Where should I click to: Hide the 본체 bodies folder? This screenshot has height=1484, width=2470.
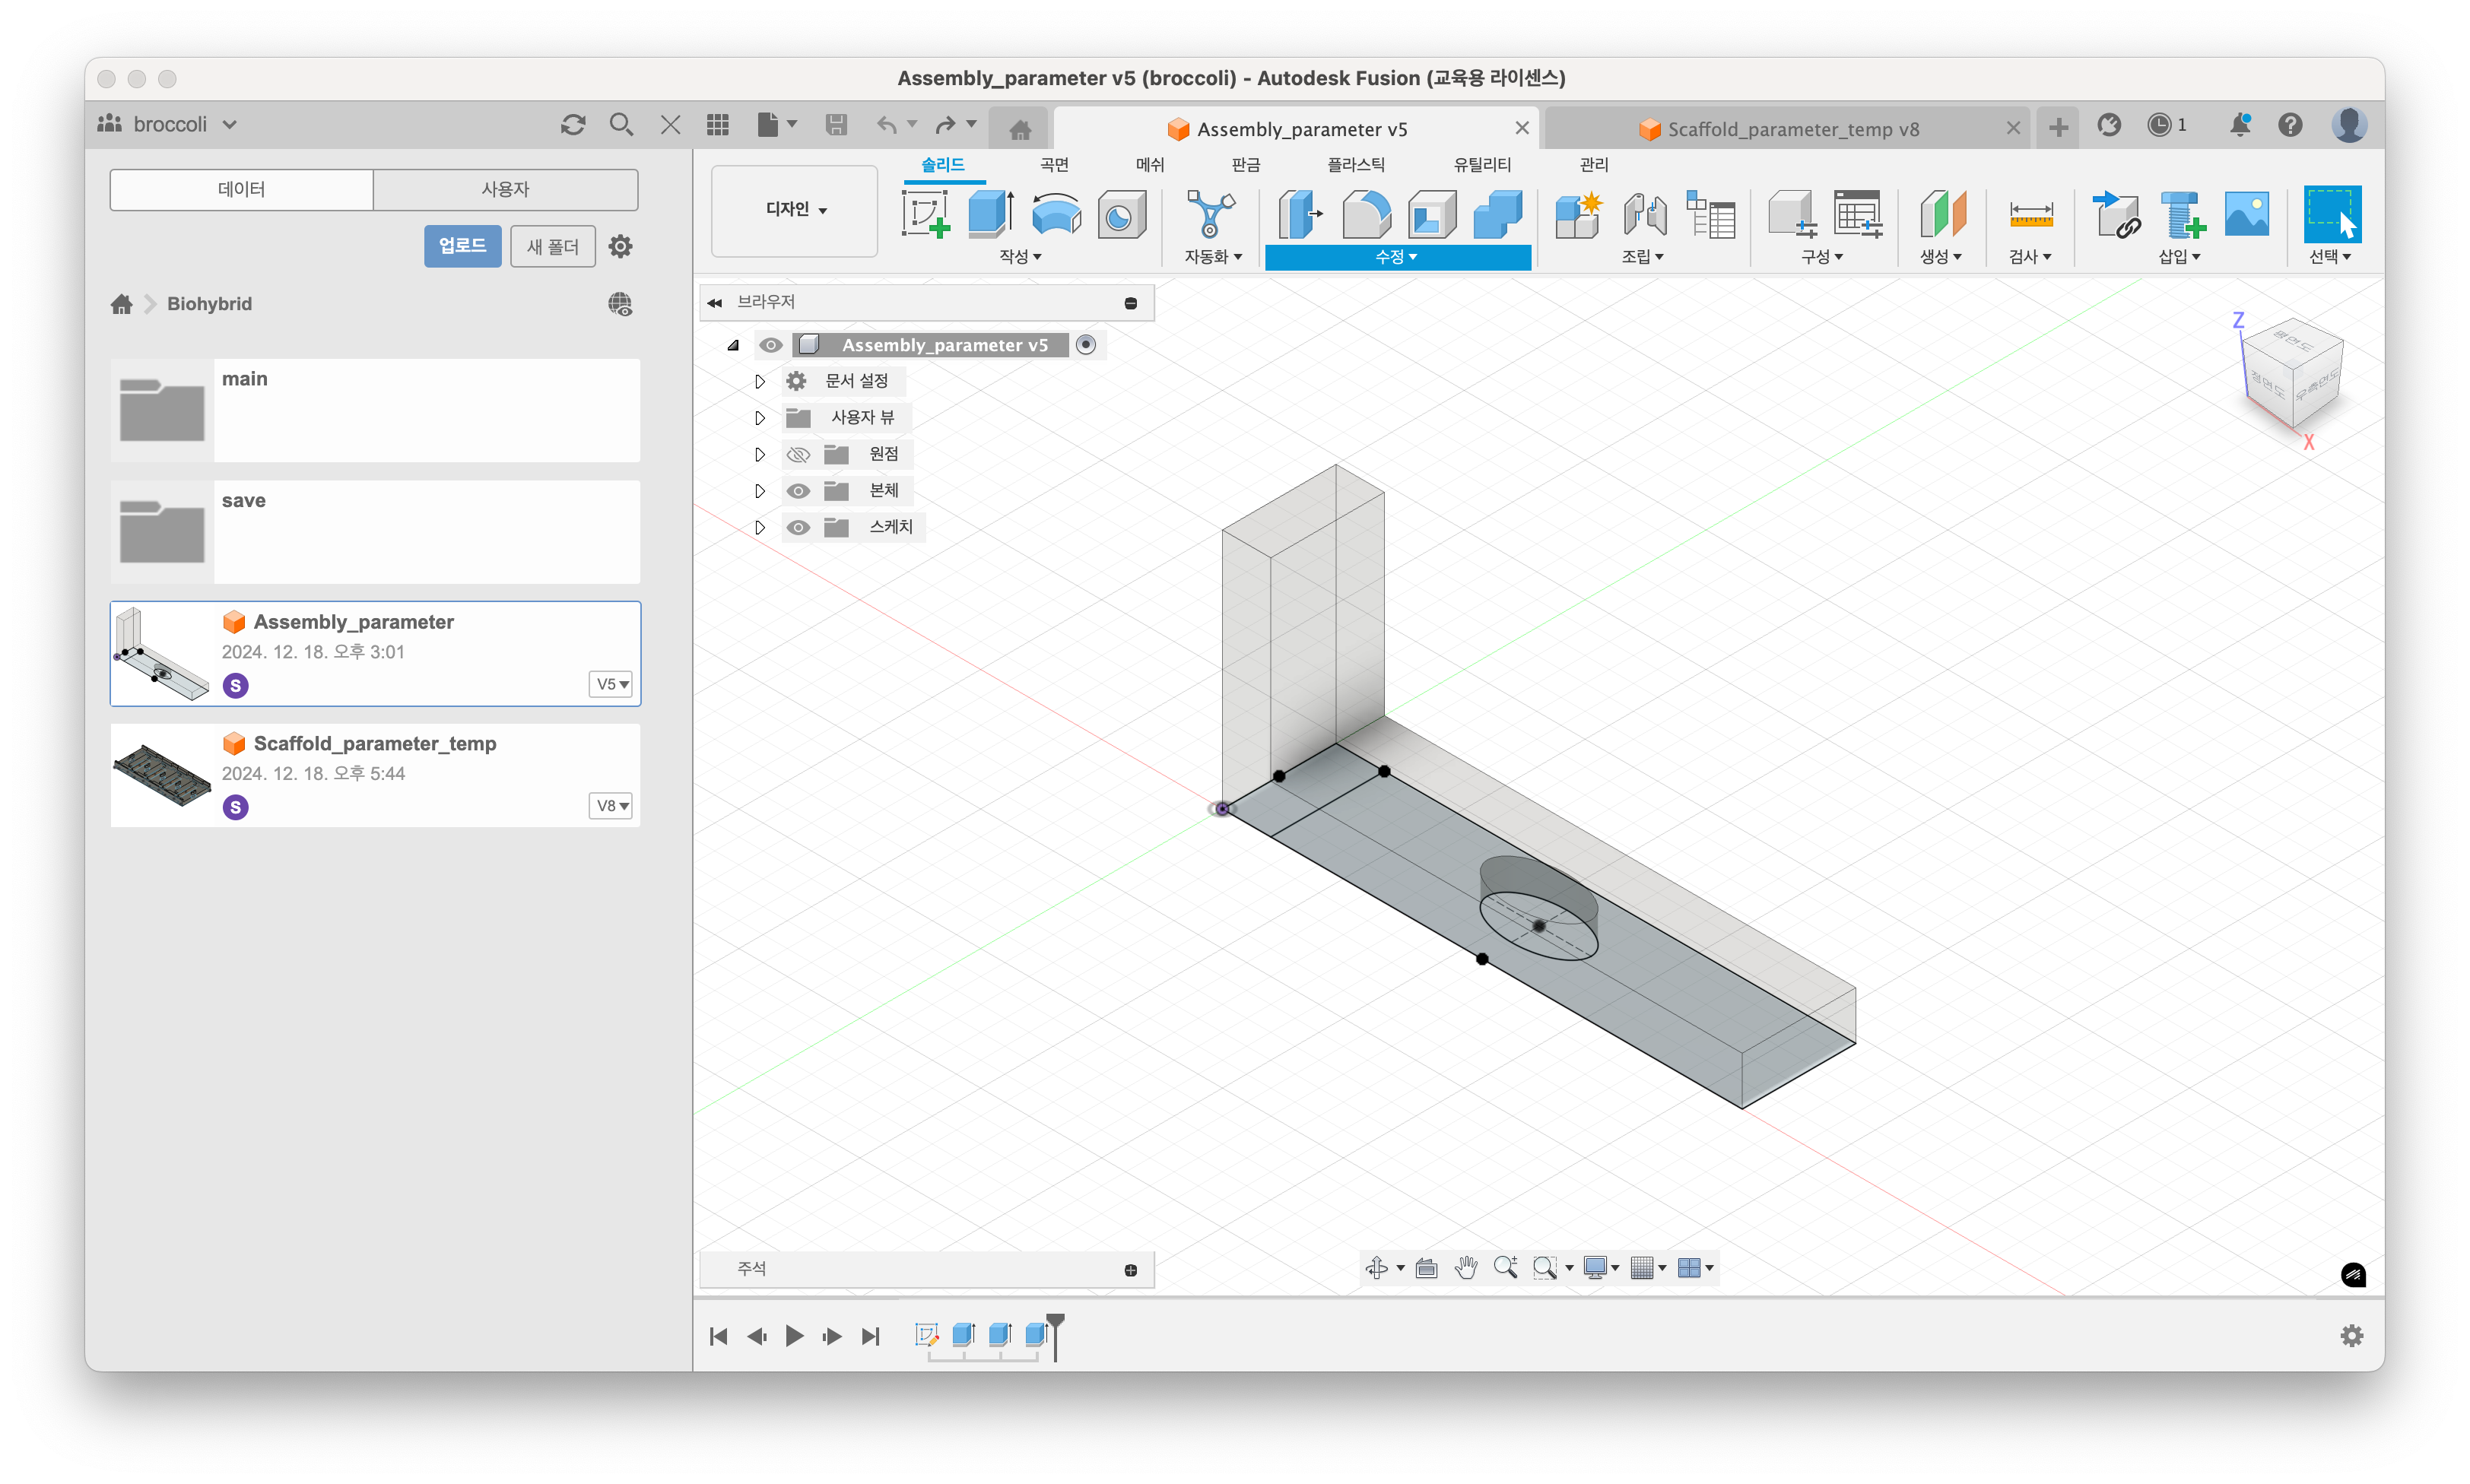(x=798, y=491)
